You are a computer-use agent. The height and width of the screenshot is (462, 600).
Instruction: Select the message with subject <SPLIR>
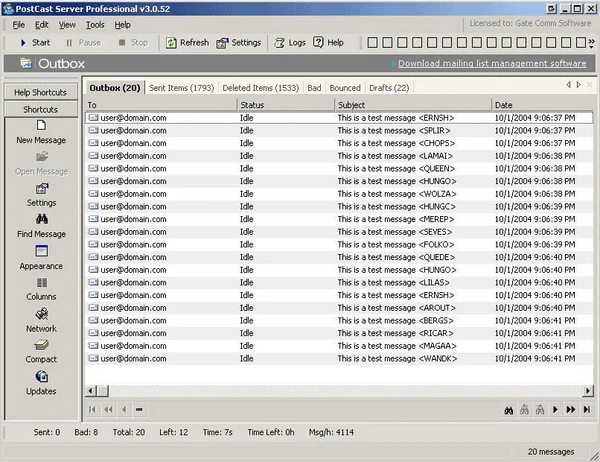pos(339,131)
